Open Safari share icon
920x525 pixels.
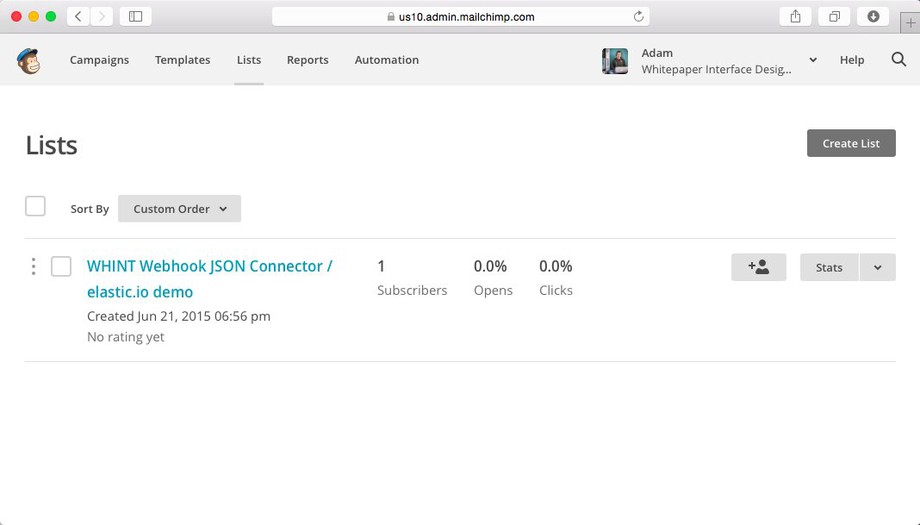click(795, 16)
